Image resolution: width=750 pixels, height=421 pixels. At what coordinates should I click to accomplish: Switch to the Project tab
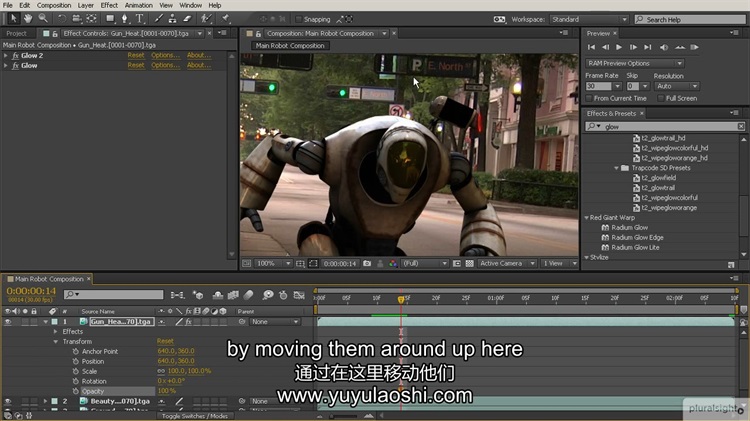pyautogui.click(x=17, y=33)
